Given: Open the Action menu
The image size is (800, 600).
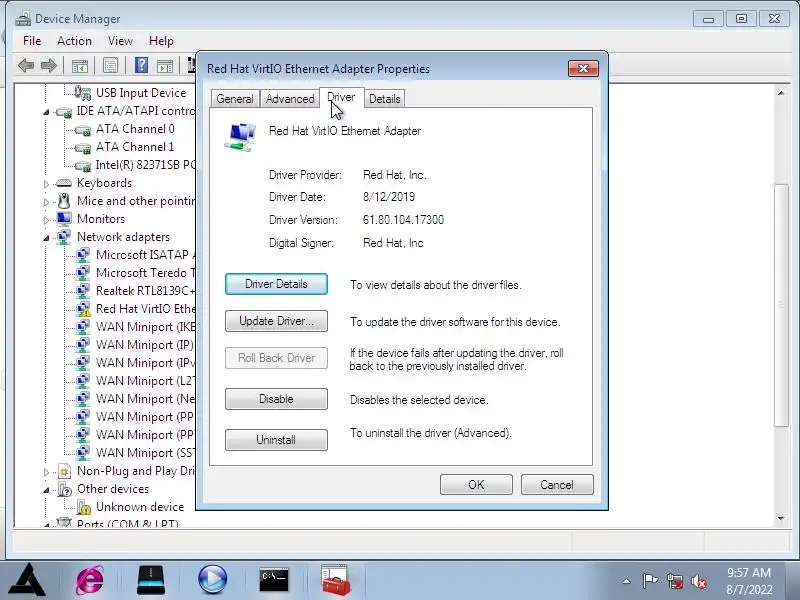Looking at the screenshot, I should click(74, 41).
